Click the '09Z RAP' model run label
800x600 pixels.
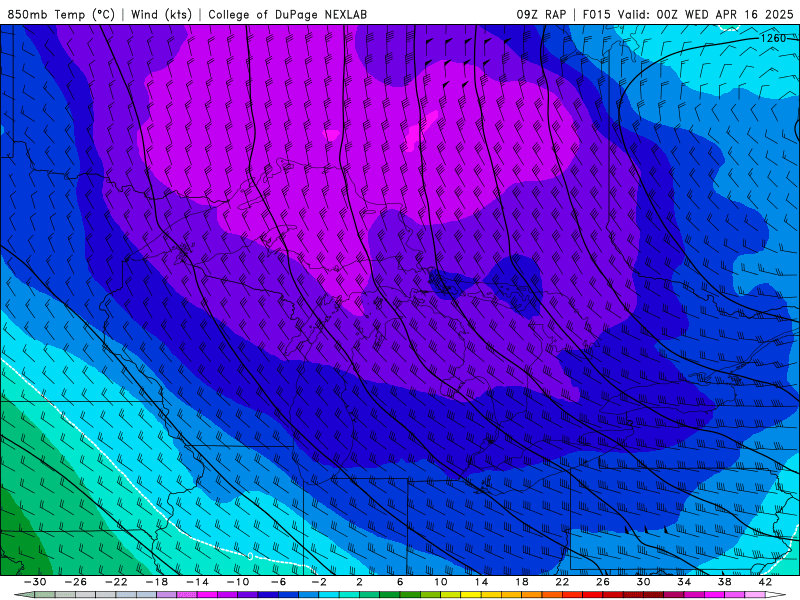541,15
